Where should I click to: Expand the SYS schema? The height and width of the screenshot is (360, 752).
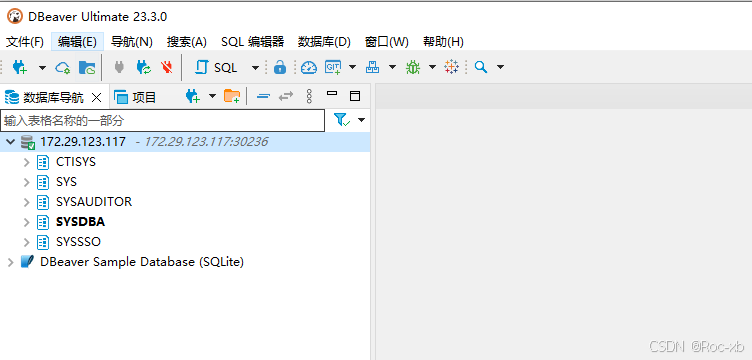(27, 182)
